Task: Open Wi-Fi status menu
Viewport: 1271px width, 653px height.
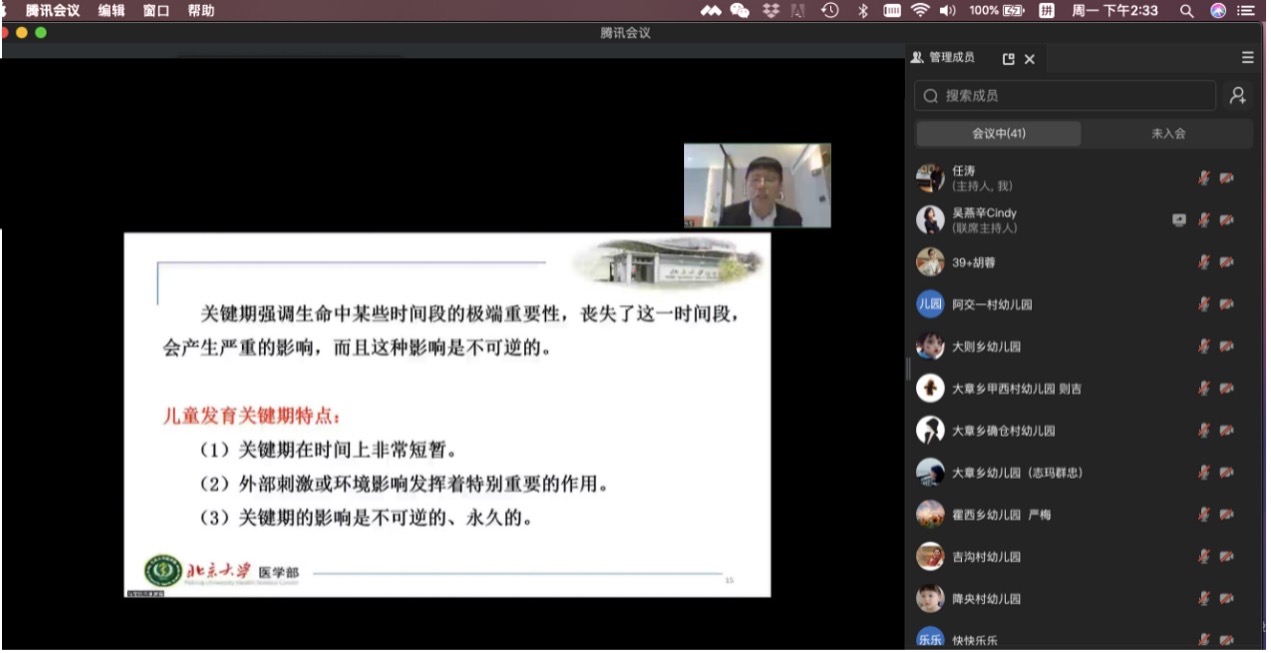Action: coord(919,11)
